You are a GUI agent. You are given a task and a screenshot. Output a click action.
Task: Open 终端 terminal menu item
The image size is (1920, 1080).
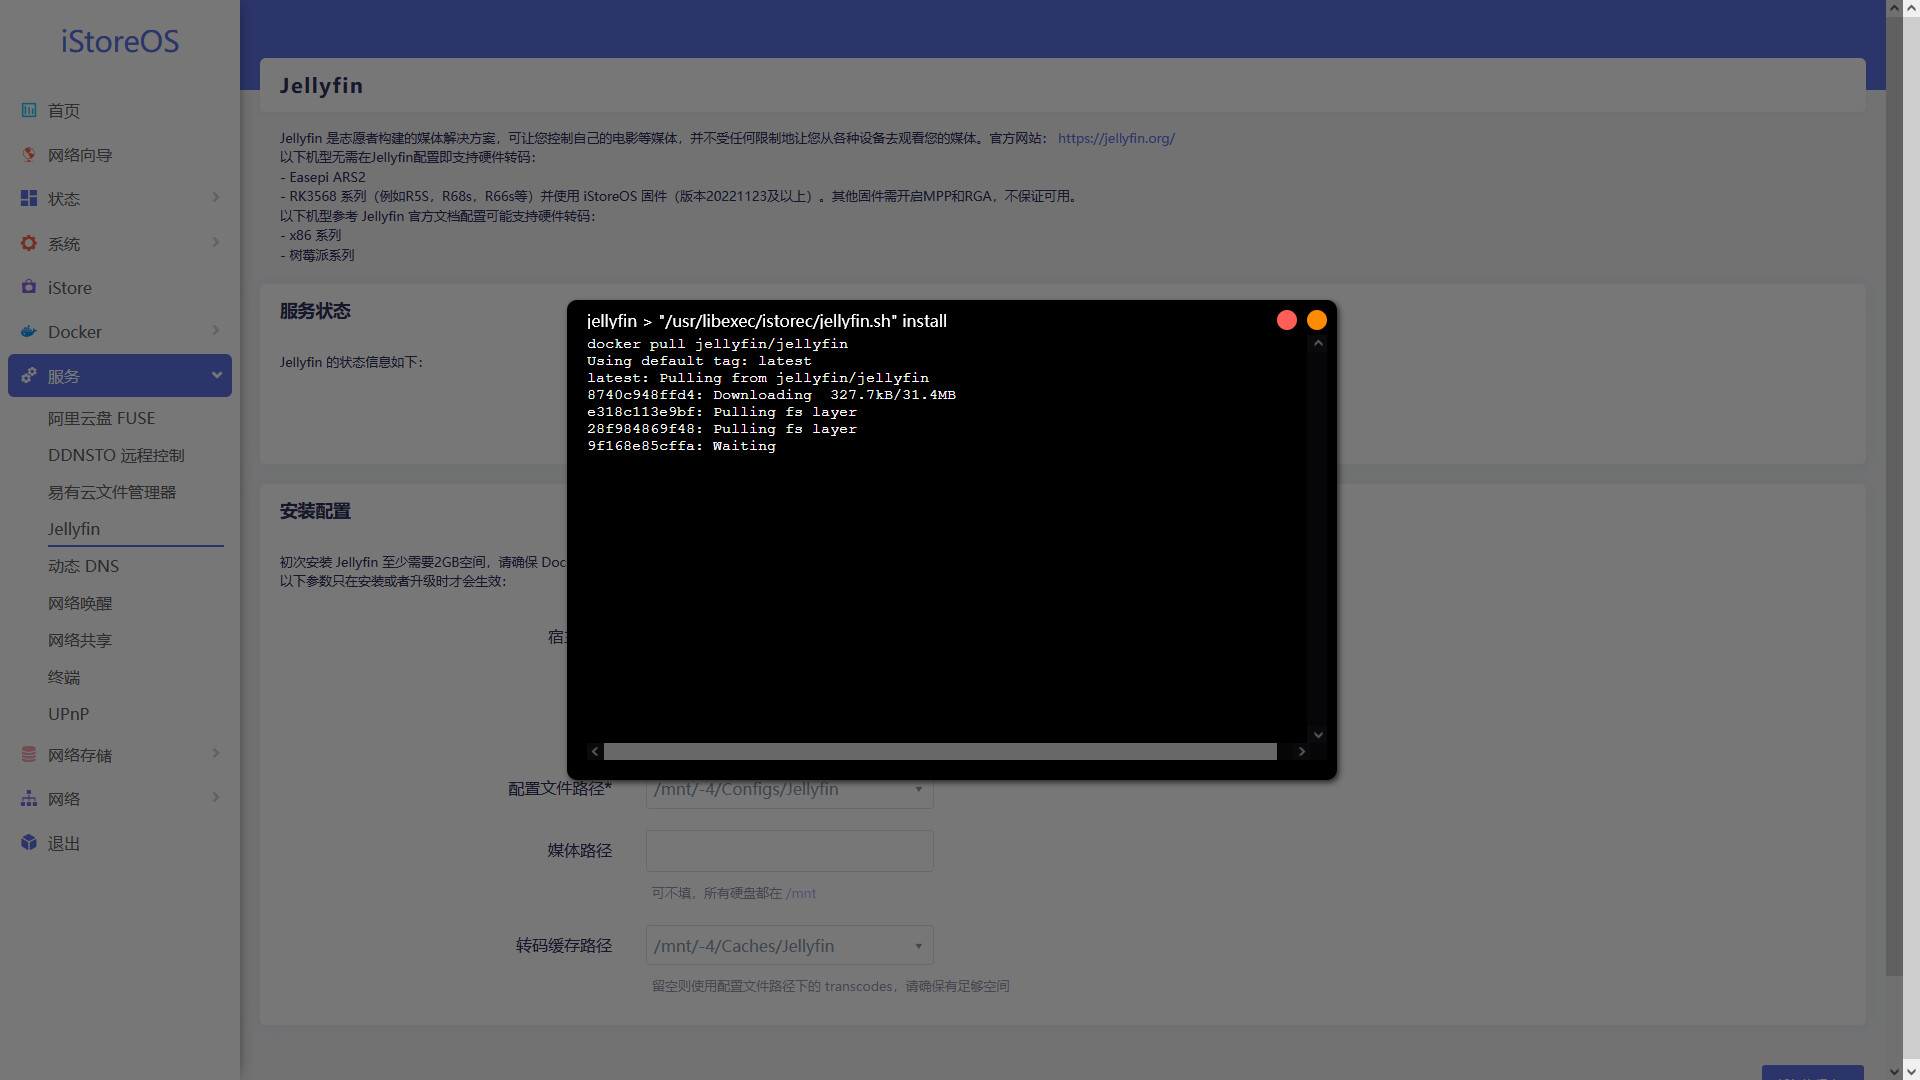(x=64, y=677)
